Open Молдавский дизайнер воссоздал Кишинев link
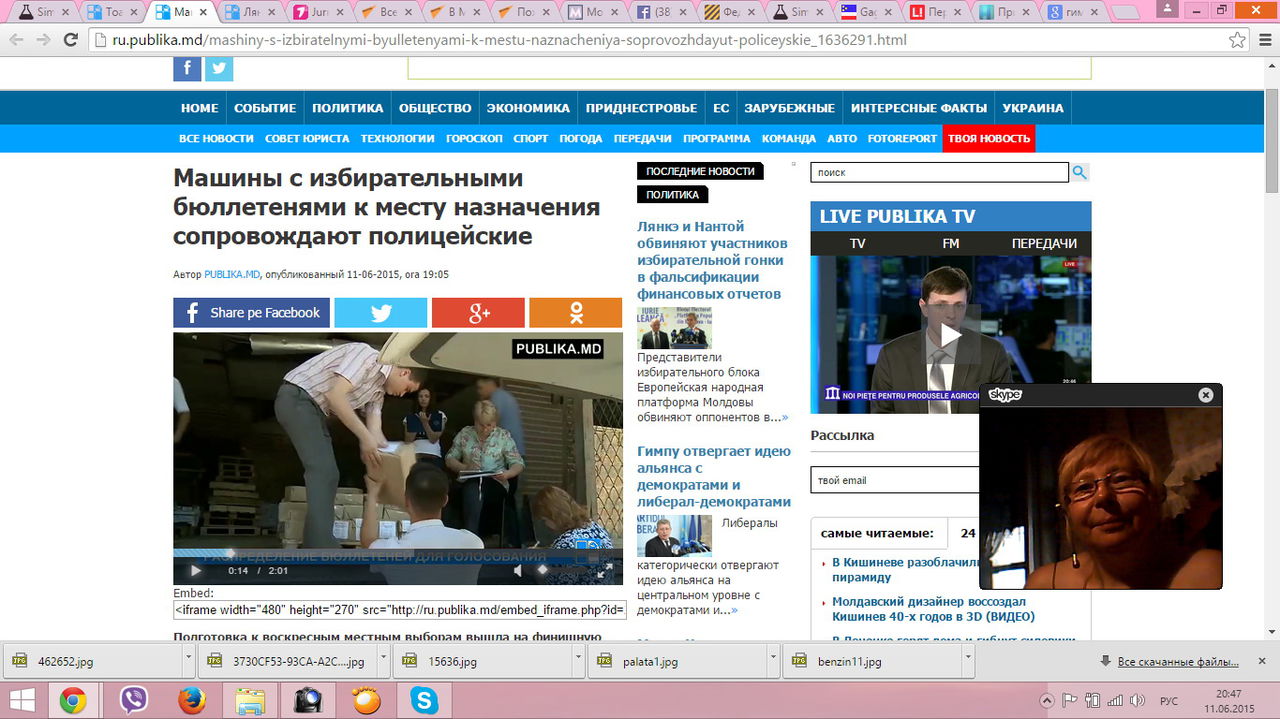Screen dimensions: 1280x719 pyautogui.click(x=933, y=609)
